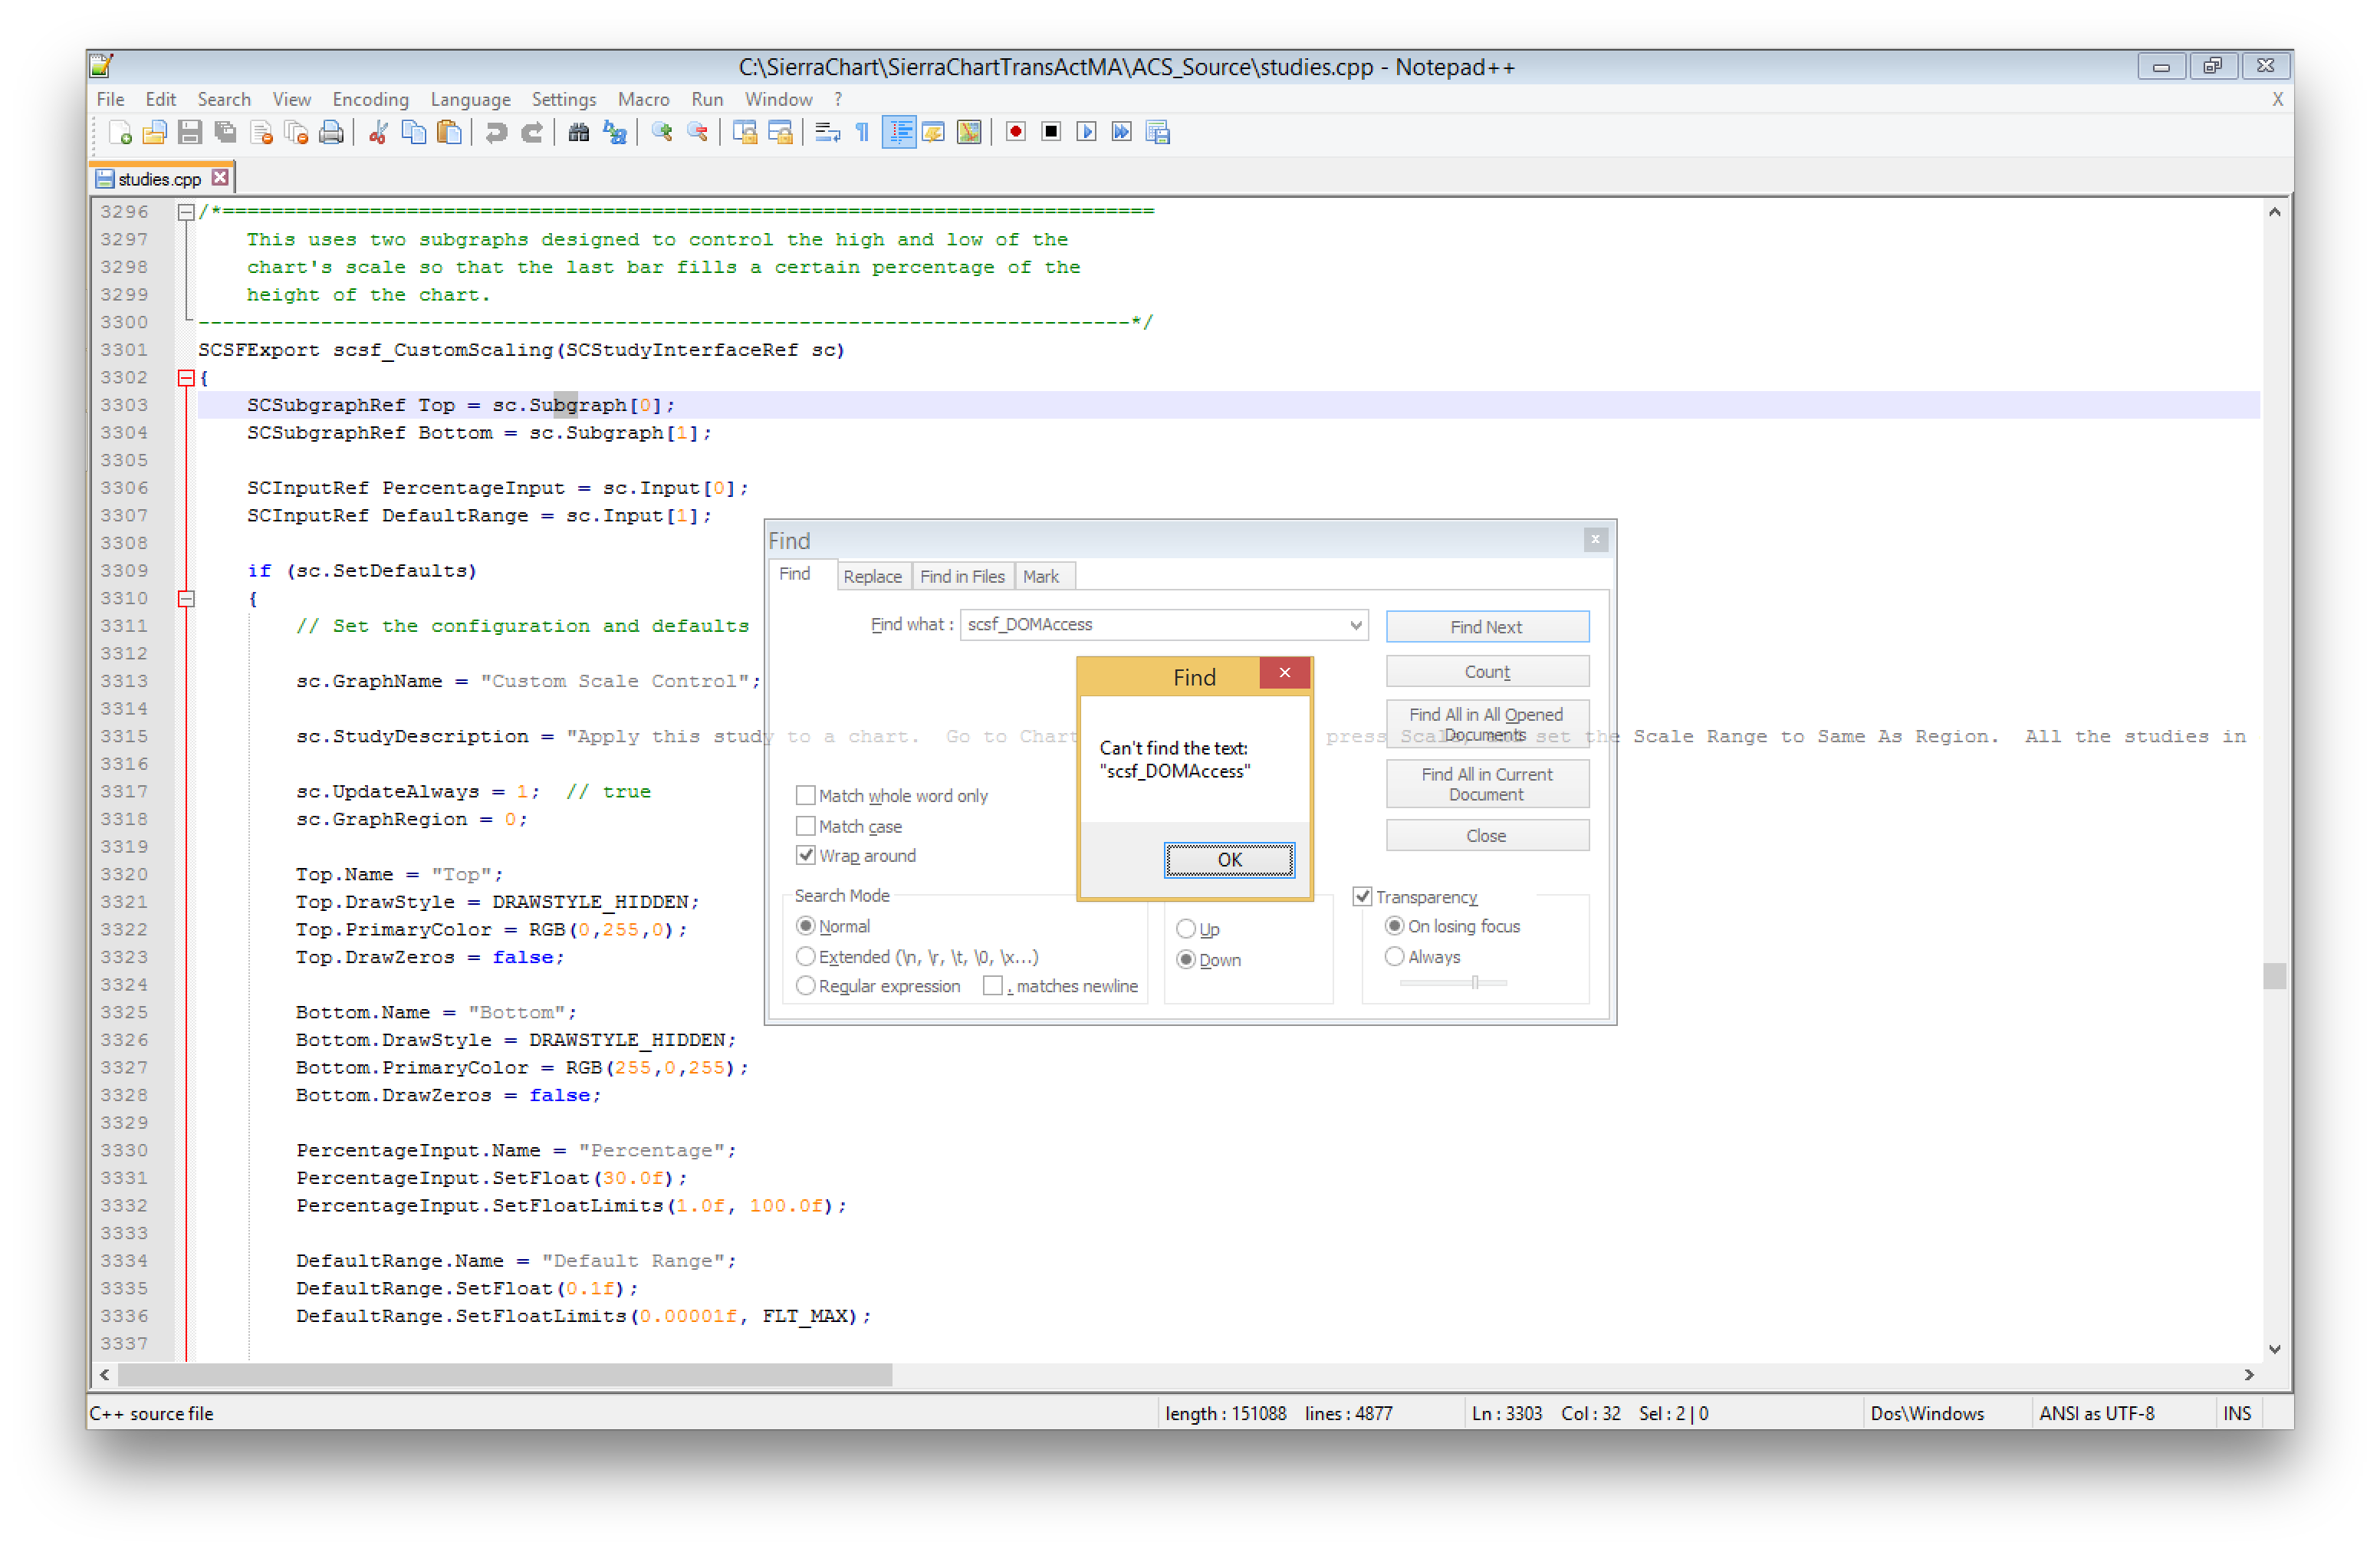Switch to the Find in Files tab
Image resolution: width=2380 pixels, height=1552 pixels.
coord(962,577)
